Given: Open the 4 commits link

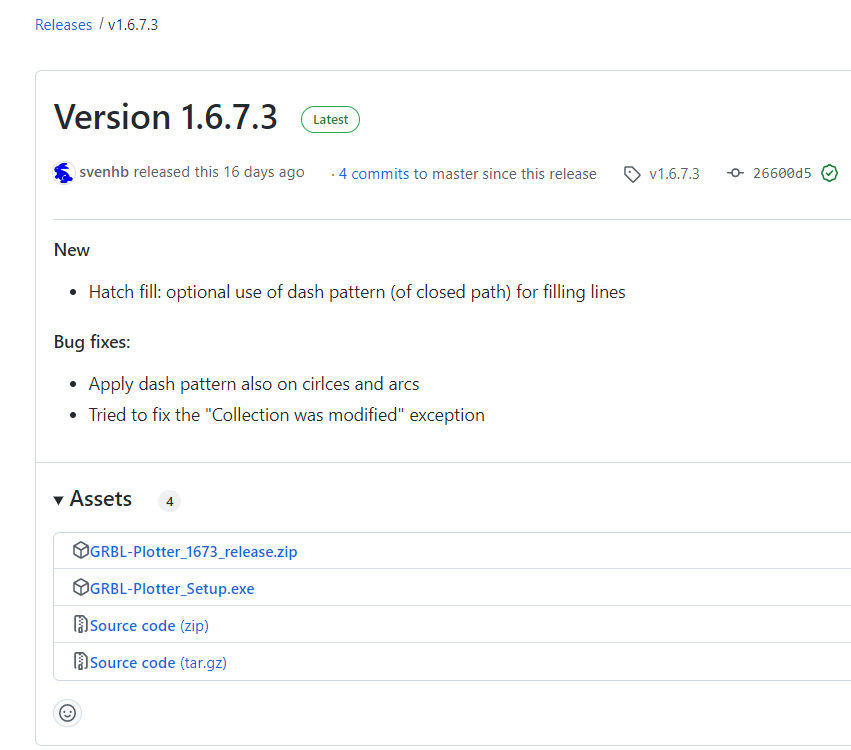Looking at the screenshot, I should pyautogui.click(x=373, y=174).
